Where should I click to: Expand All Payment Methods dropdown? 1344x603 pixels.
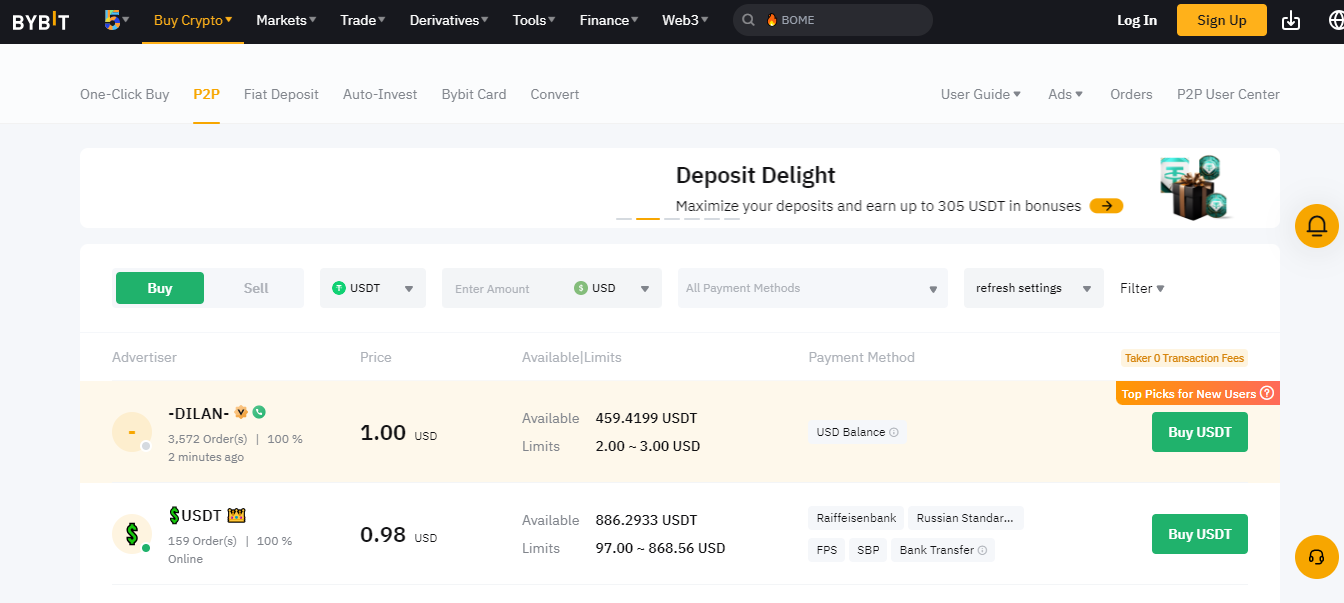point(813,288)
